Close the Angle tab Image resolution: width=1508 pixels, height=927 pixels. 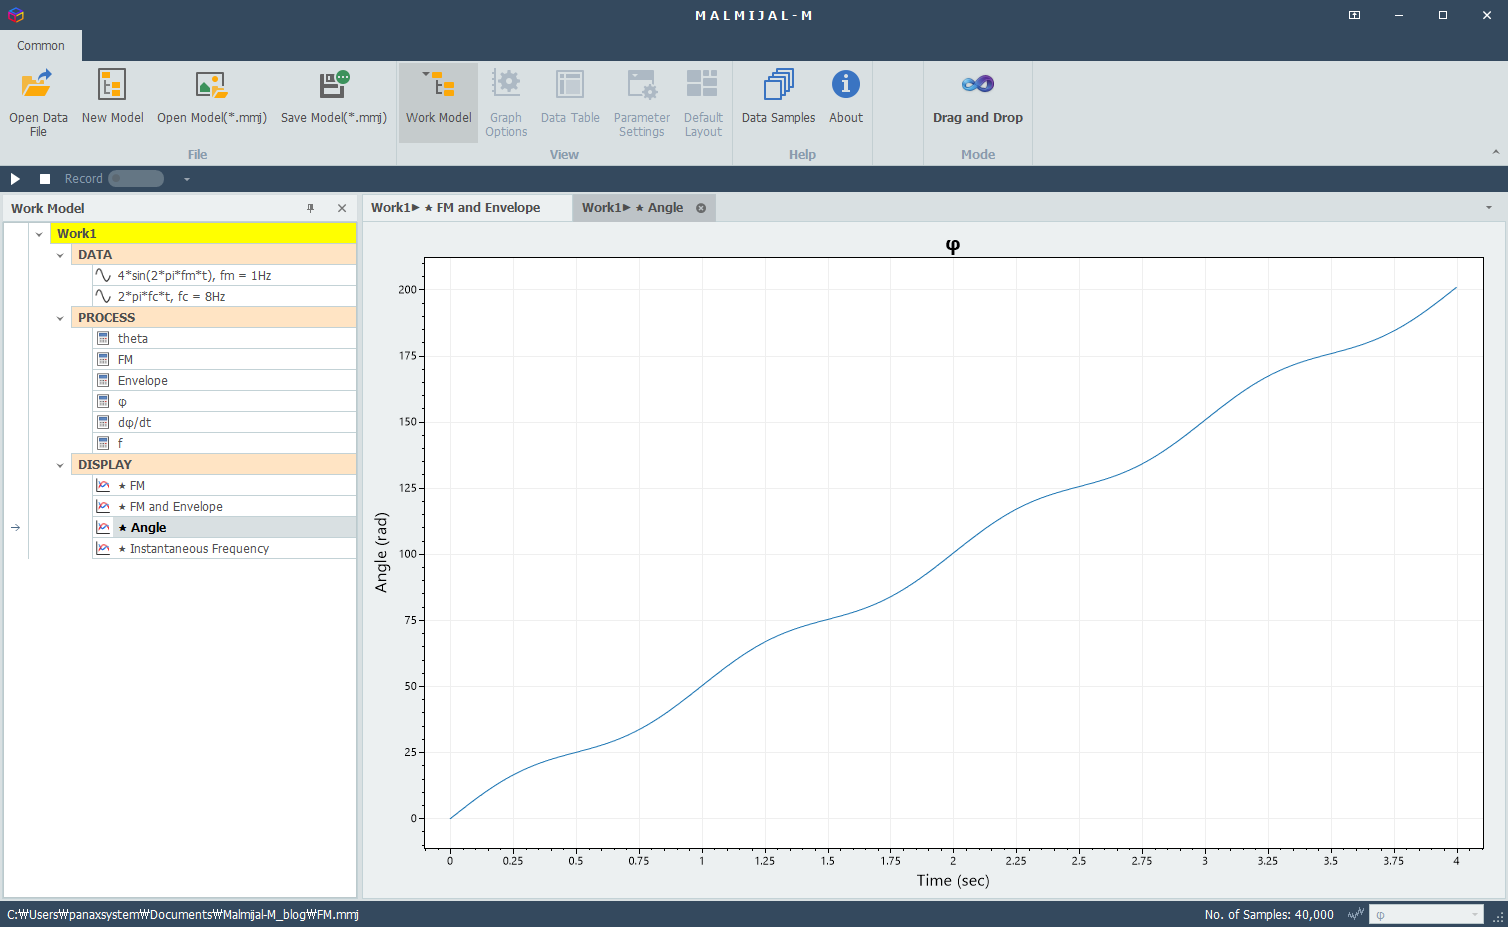click(x=701, y=208)
